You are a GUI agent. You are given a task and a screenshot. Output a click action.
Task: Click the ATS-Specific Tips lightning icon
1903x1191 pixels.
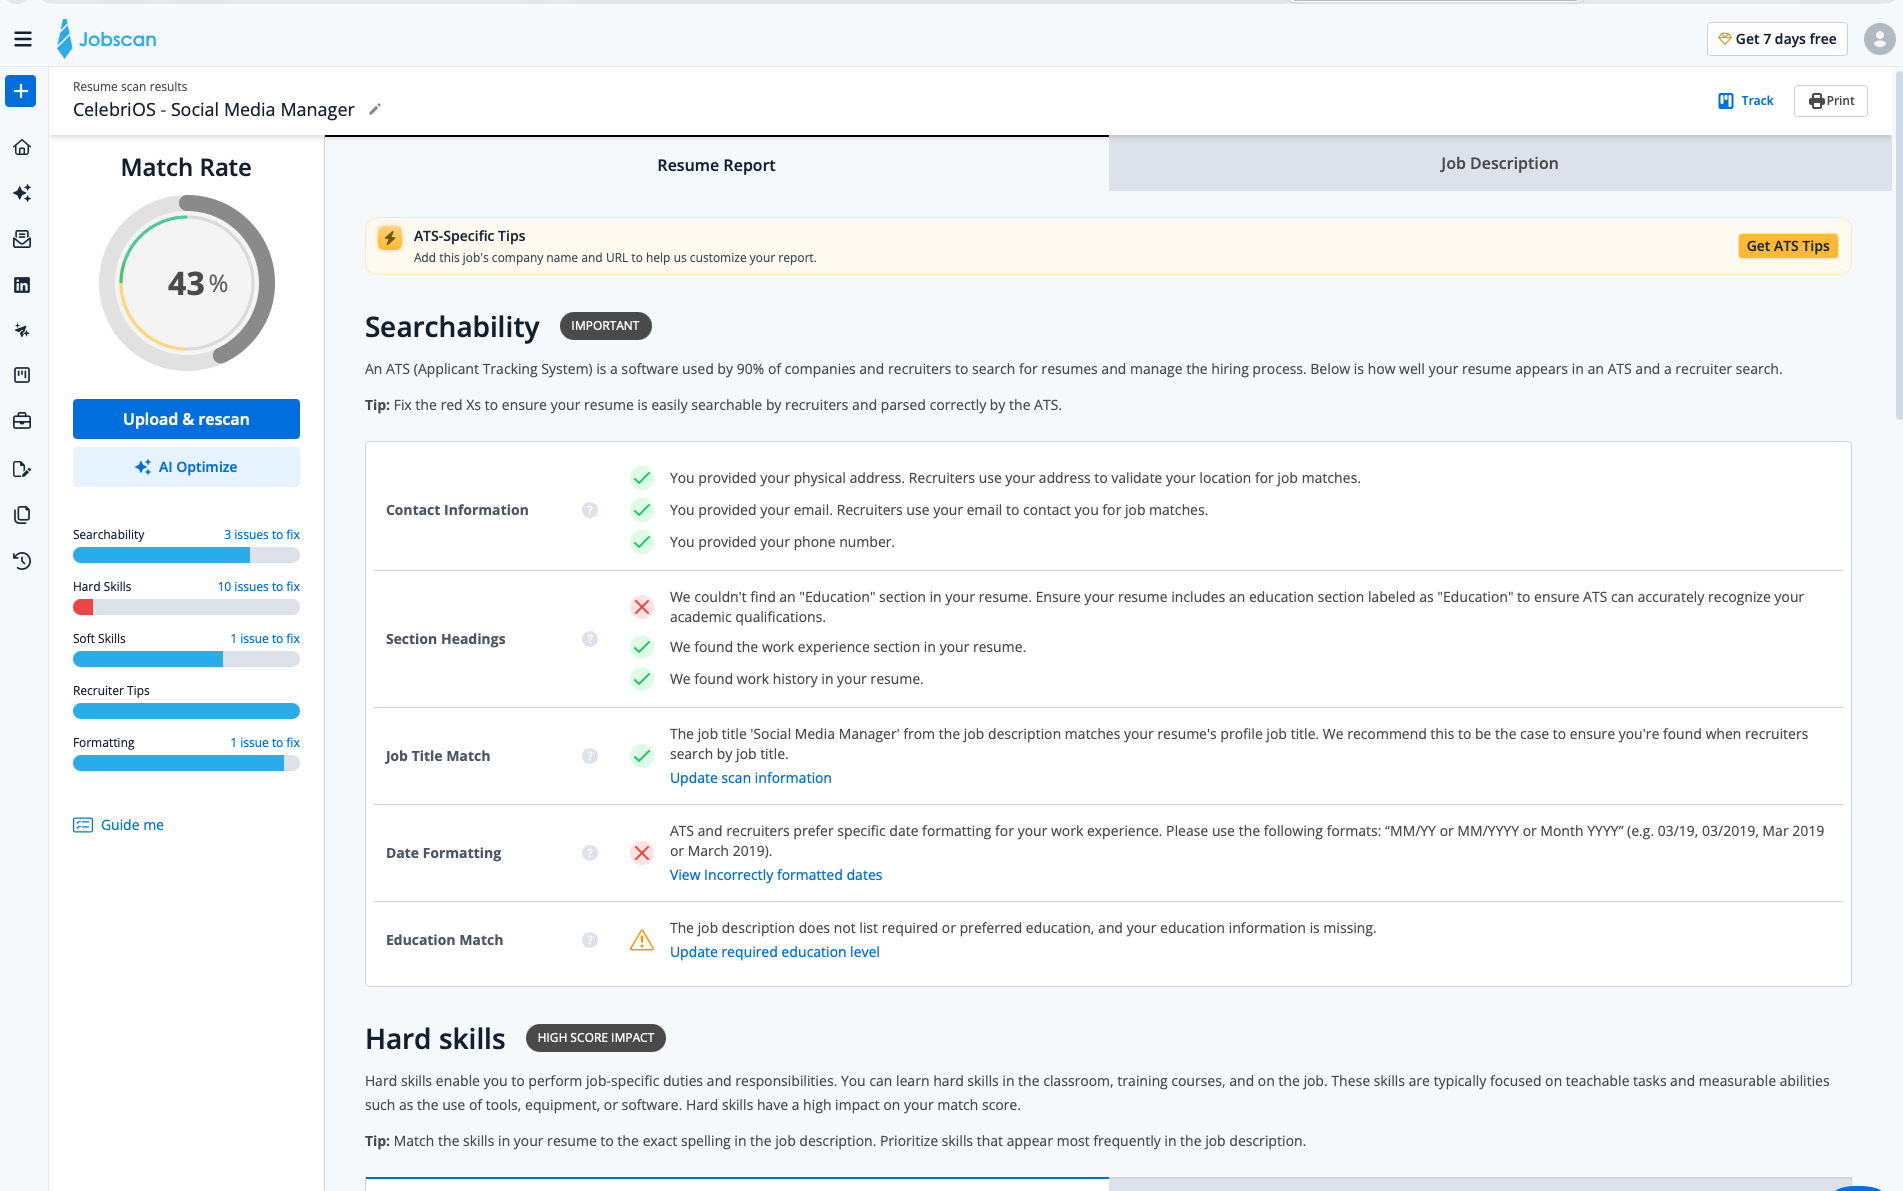click(x=390, y=238)
